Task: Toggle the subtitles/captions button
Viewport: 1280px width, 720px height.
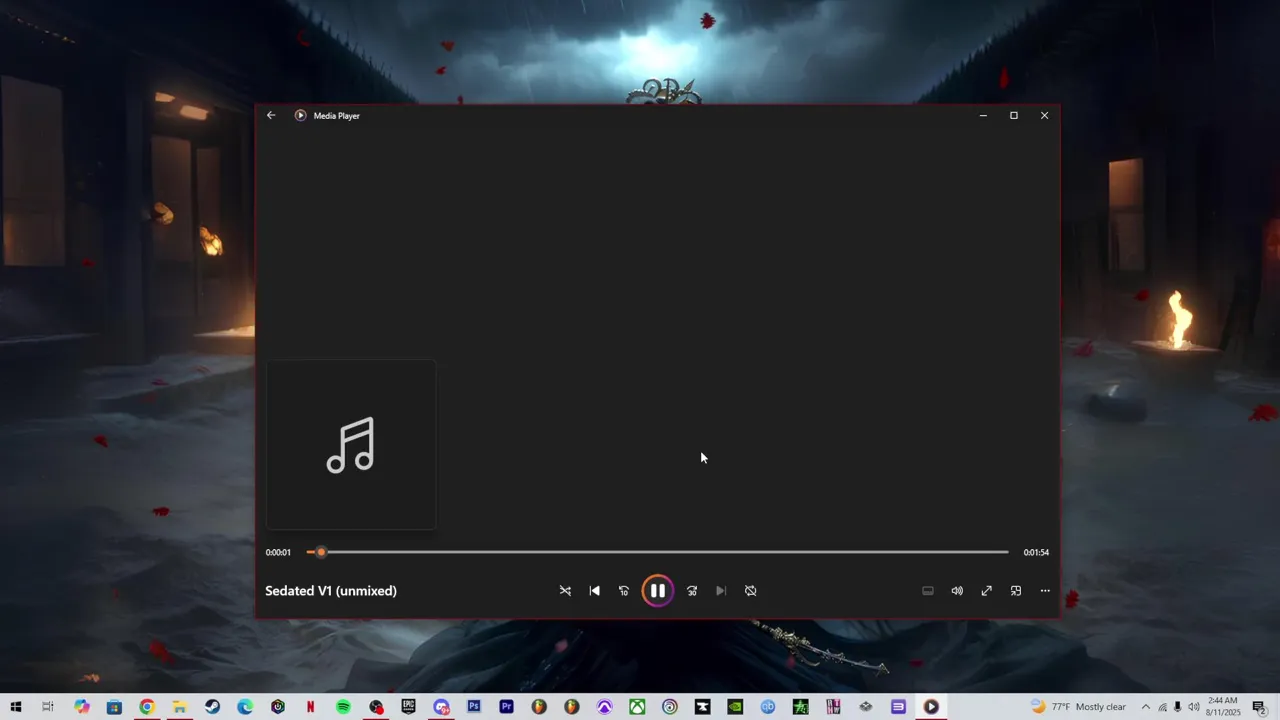Action: click(928, 591)
